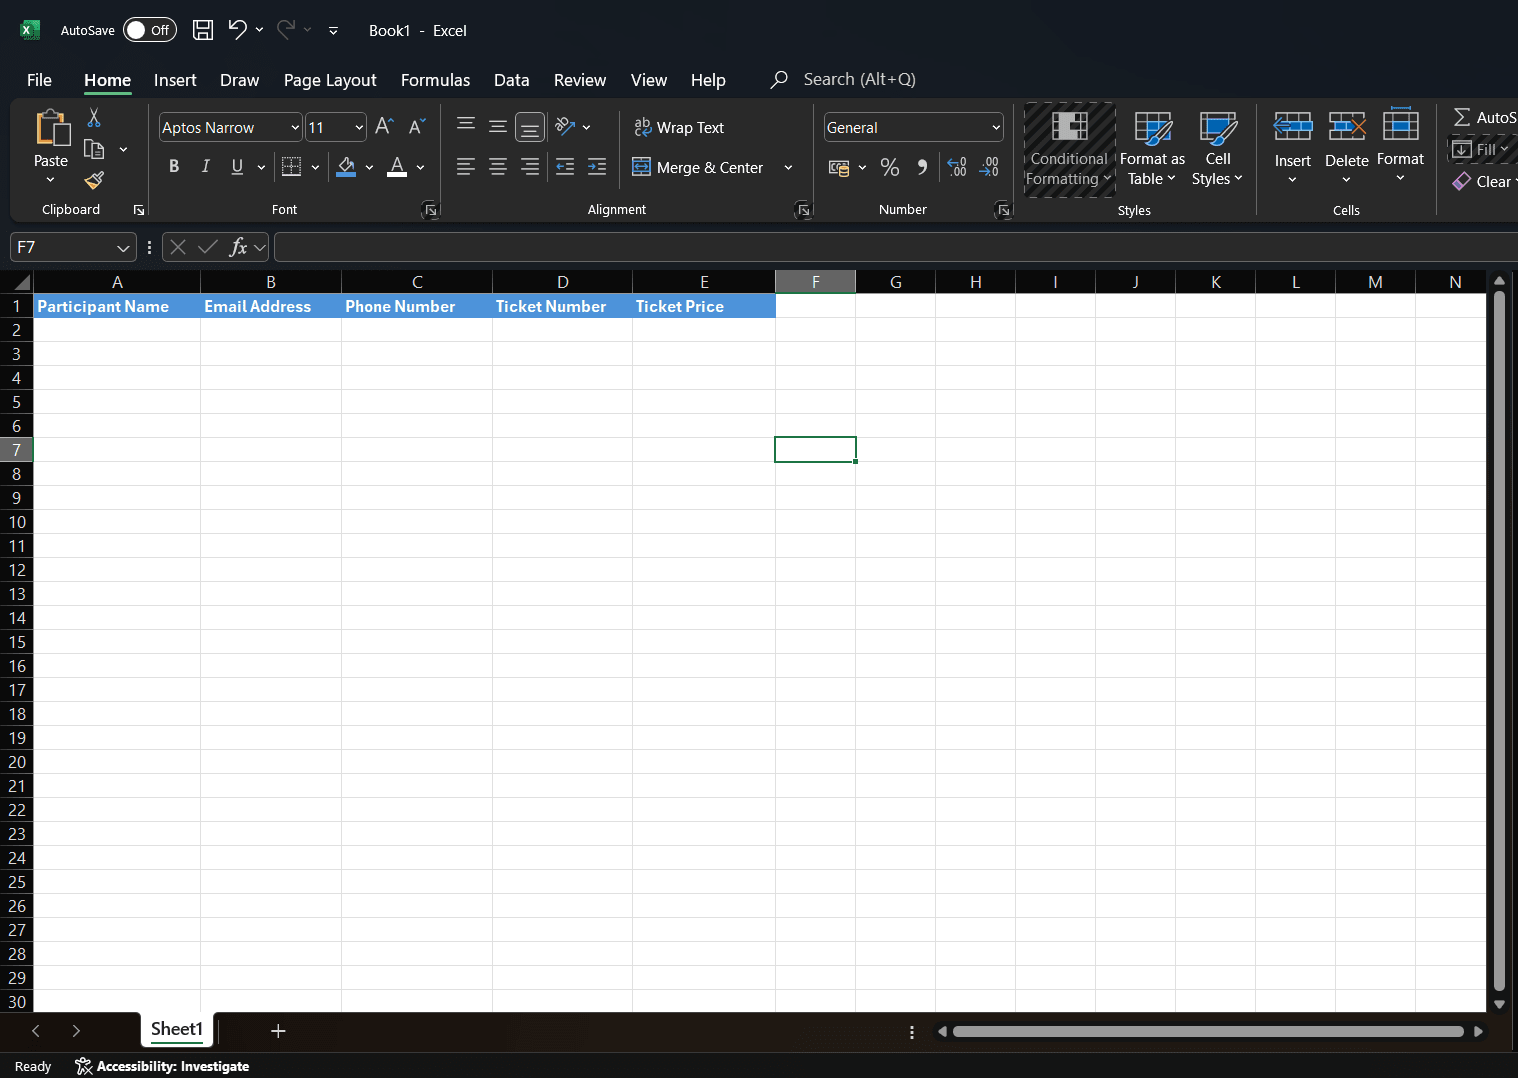The height and width of the screenshot is (1078, 1518).
Task: Switch to the Page Layout tab
Action: click(330, 80)
